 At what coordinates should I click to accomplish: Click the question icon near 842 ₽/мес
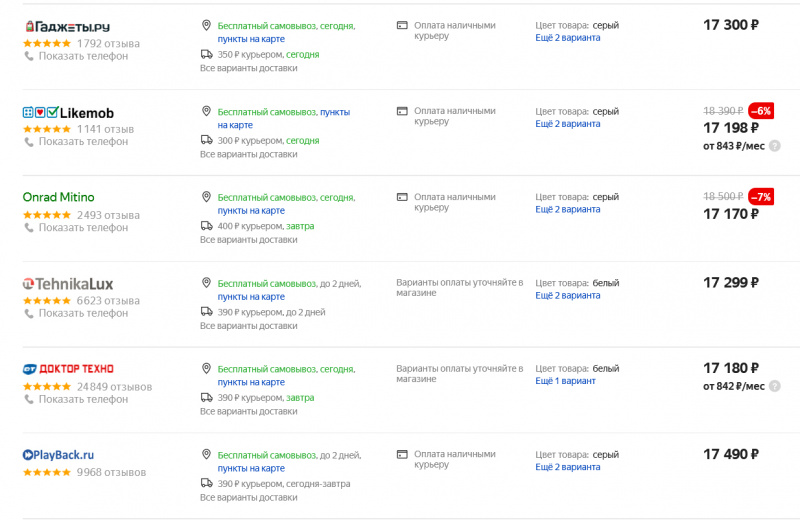pos(774,386)
